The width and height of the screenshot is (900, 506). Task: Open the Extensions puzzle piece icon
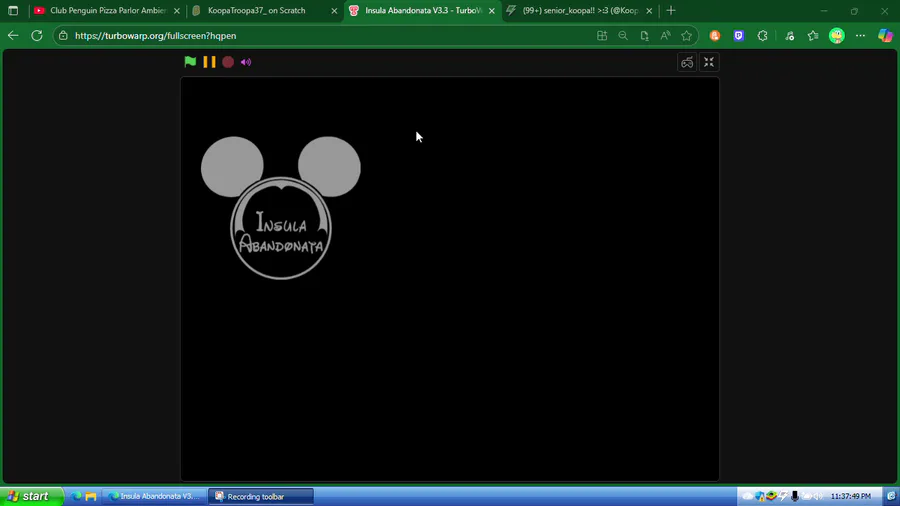click(762, 36)
